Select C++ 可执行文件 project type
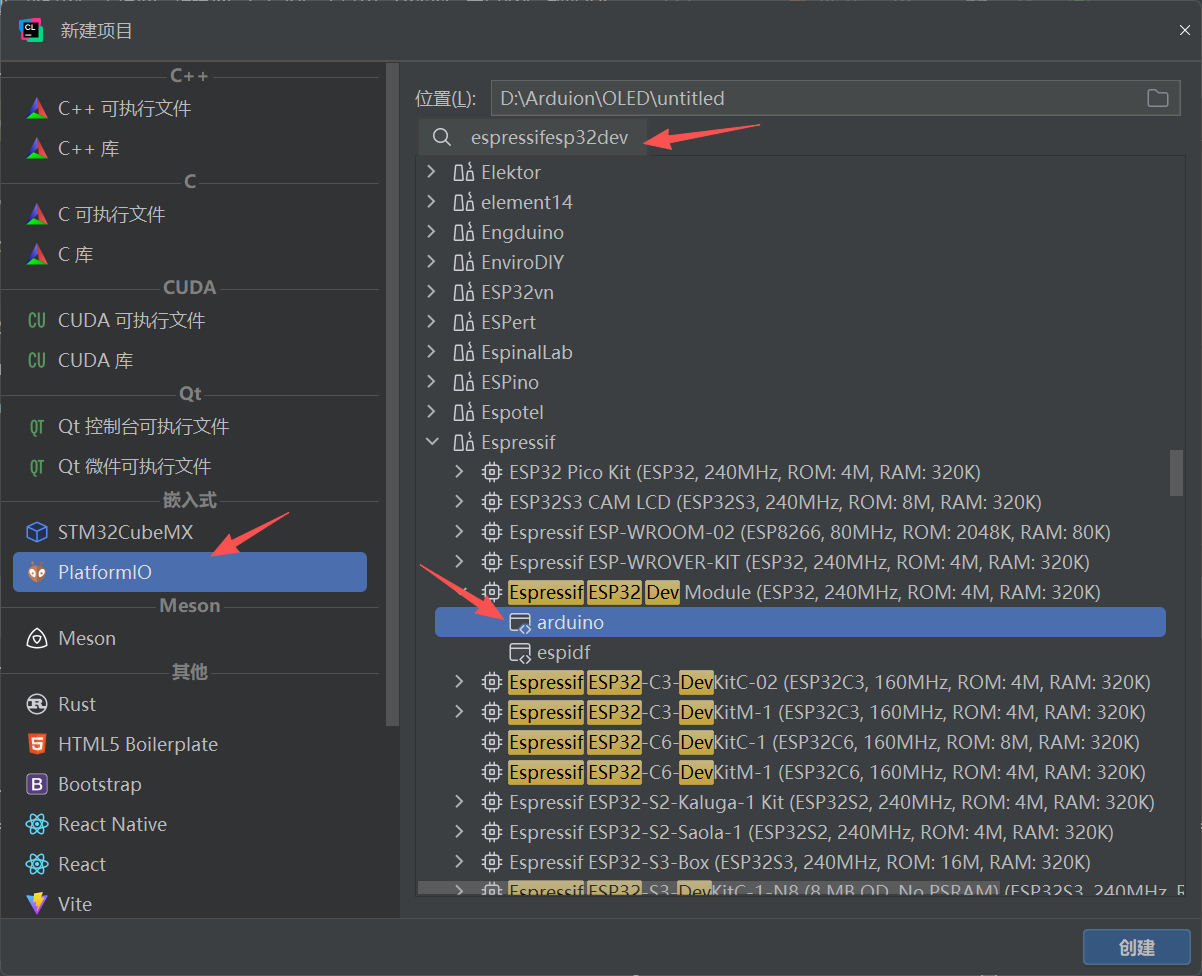This screenshot has width=1202, height=976. click(x=190, y=108)
